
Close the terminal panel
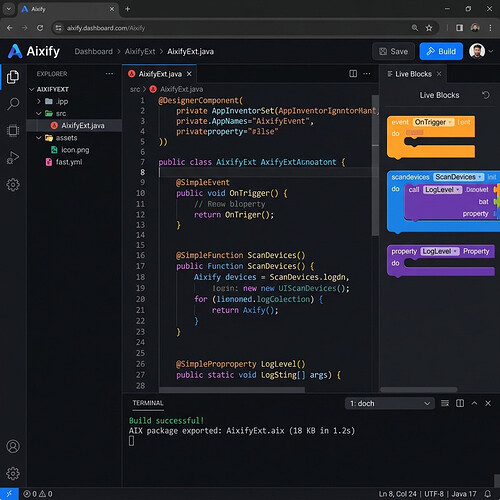[488, 403]
